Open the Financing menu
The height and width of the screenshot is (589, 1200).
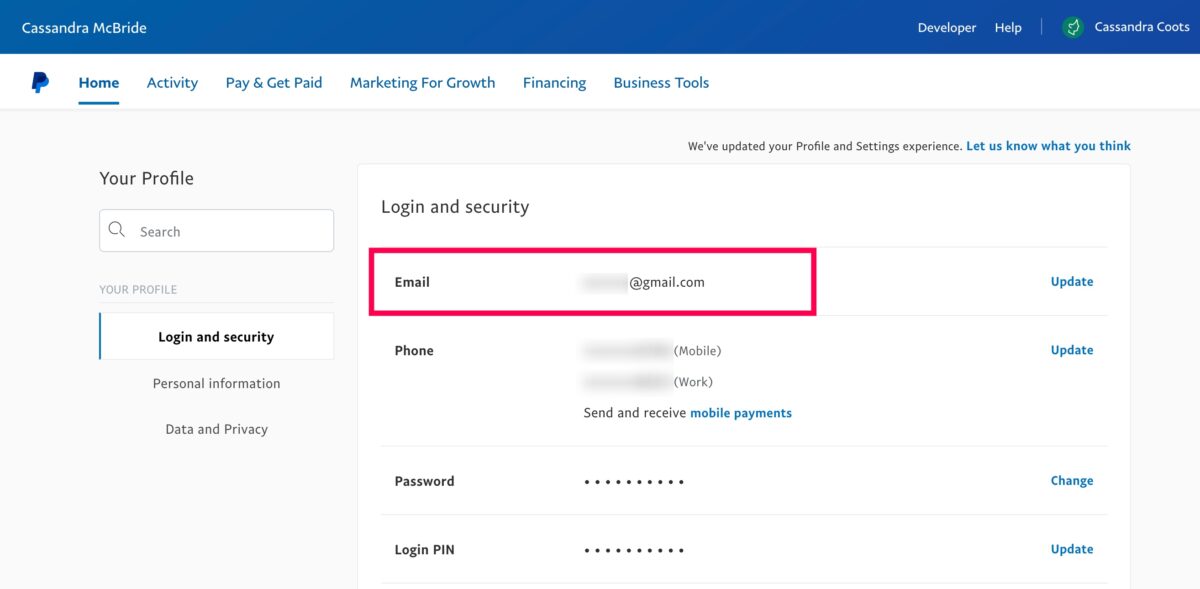(554, 83)
